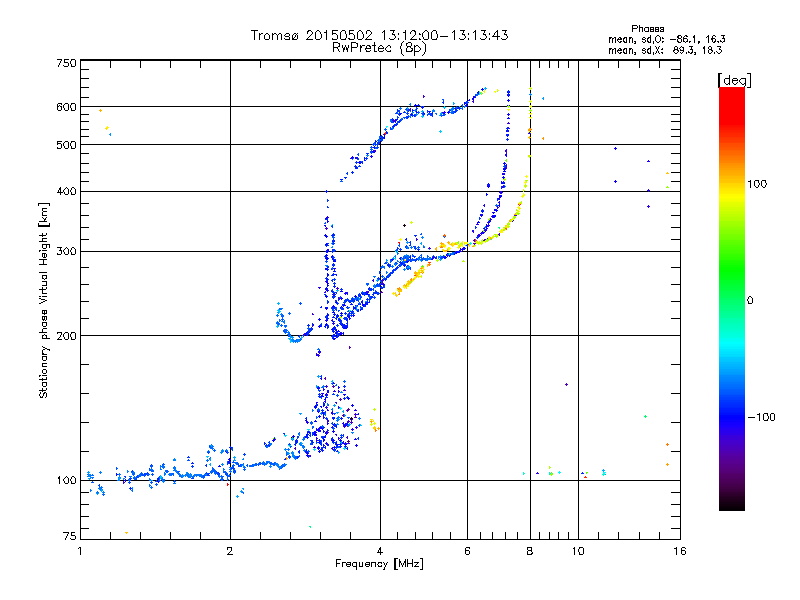This screenshot has height=600, width=800.
Task: Click the x-axis tick label '2'
Action: click(x=230, y=551)
